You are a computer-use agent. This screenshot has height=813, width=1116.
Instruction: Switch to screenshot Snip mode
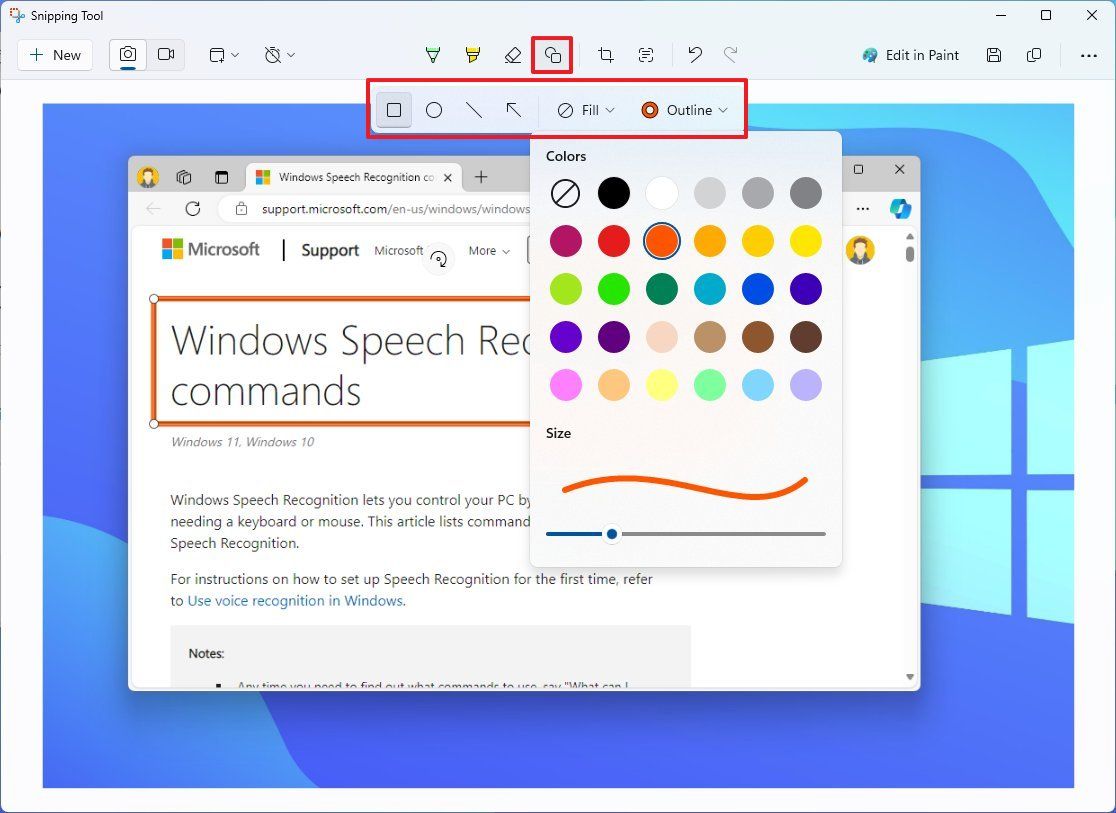point(128,55)
